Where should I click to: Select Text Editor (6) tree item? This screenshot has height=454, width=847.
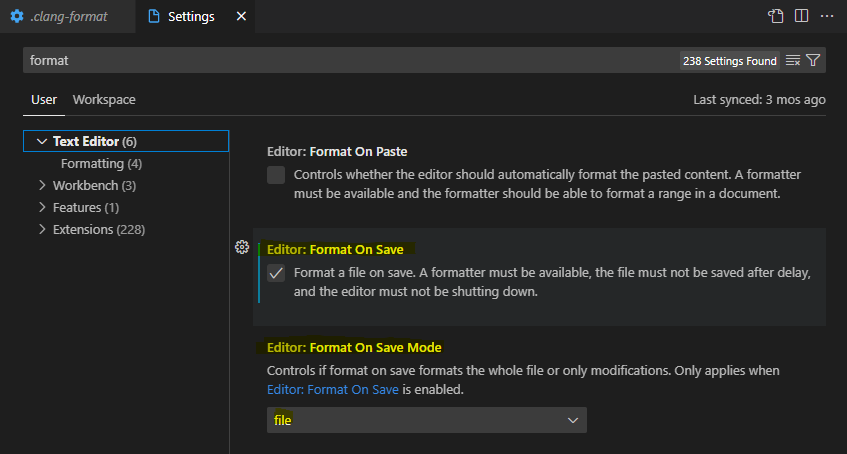click(126, 141)
